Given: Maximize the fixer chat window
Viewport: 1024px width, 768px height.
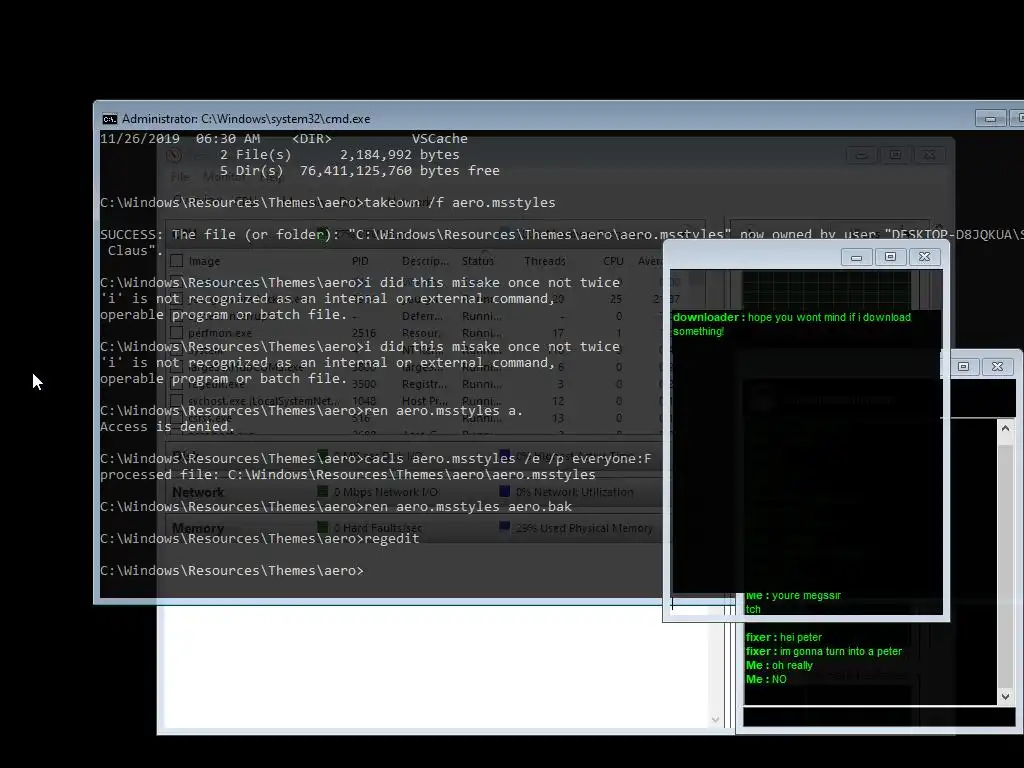Looking at the screenshot, I should click(963, 366).
